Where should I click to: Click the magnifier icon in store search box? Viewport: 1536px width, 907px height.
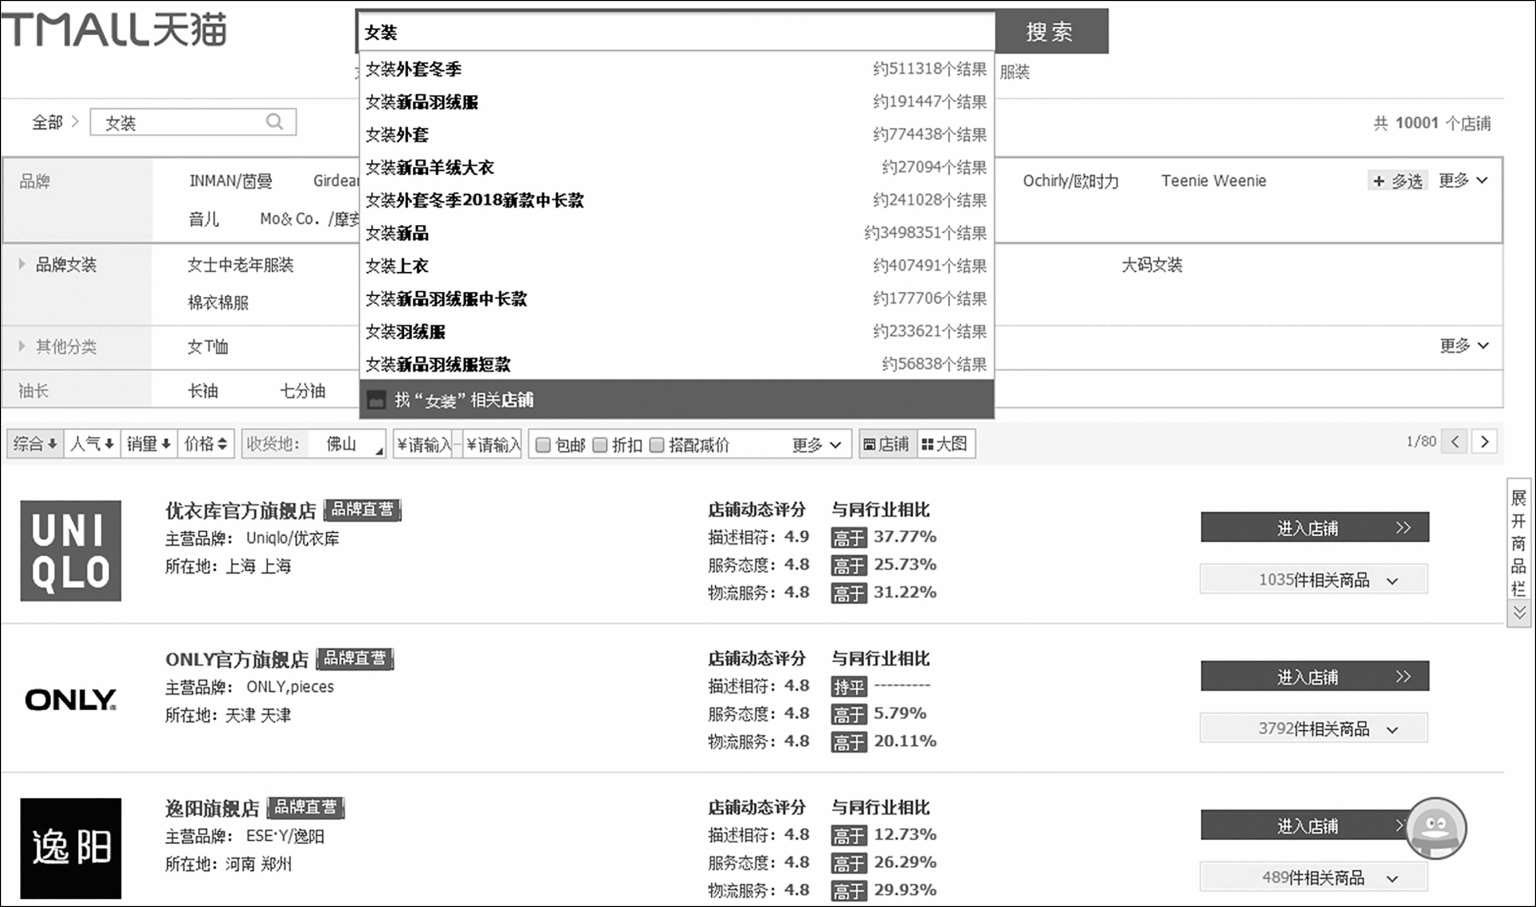click(274, 122)
